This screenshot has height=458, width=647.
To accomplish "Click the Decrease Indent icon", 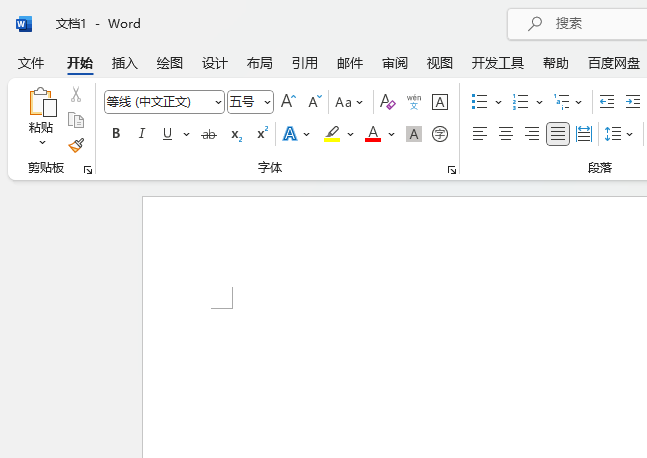I will pyautogui.click(x=607, y=102).
